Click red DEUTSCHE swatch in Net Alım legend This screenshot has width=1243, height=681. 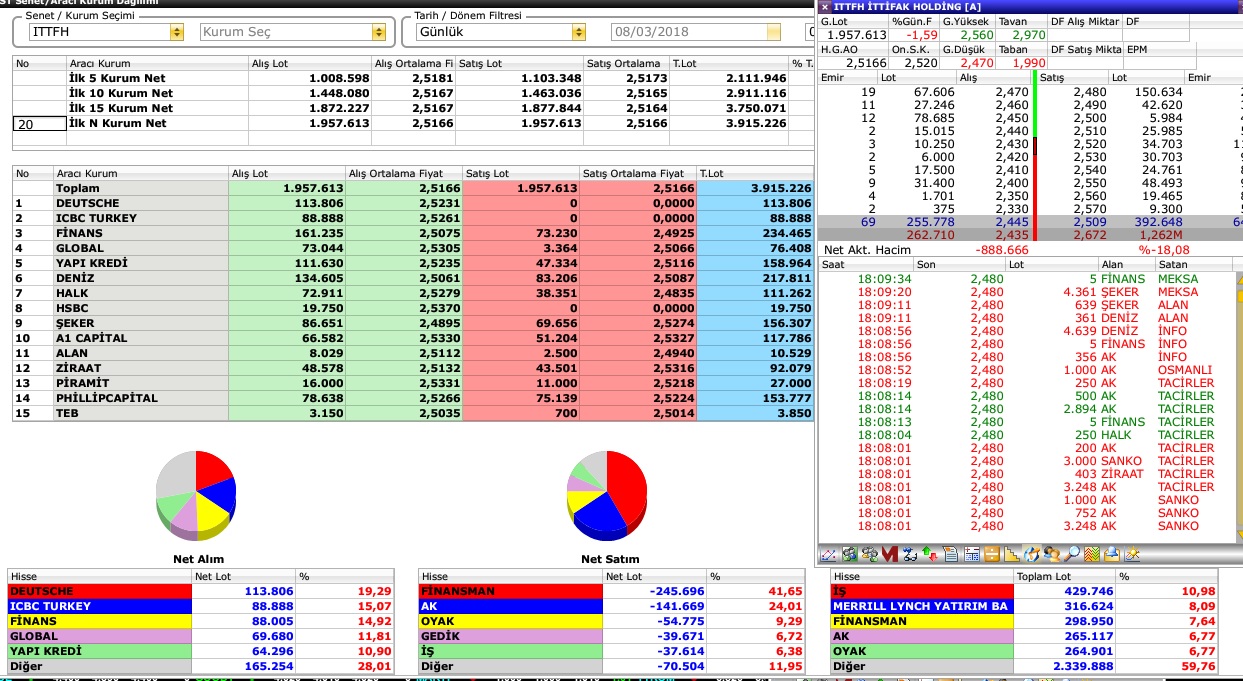point(99,591)
